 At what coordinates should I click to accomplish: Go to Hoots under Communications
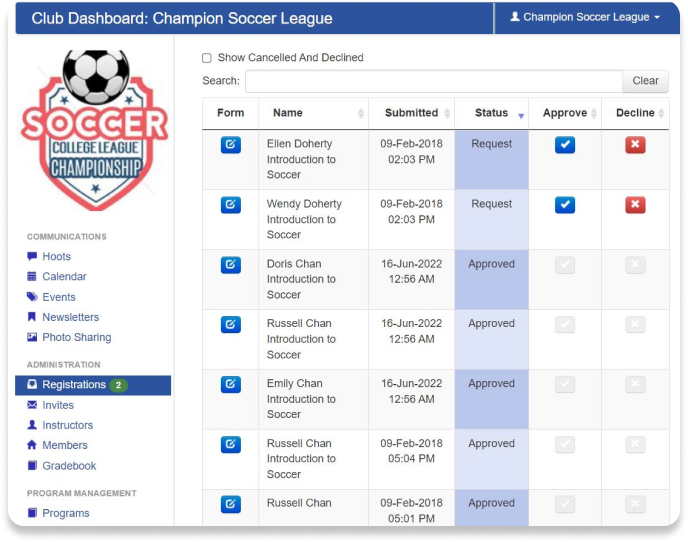click(56, 256)
